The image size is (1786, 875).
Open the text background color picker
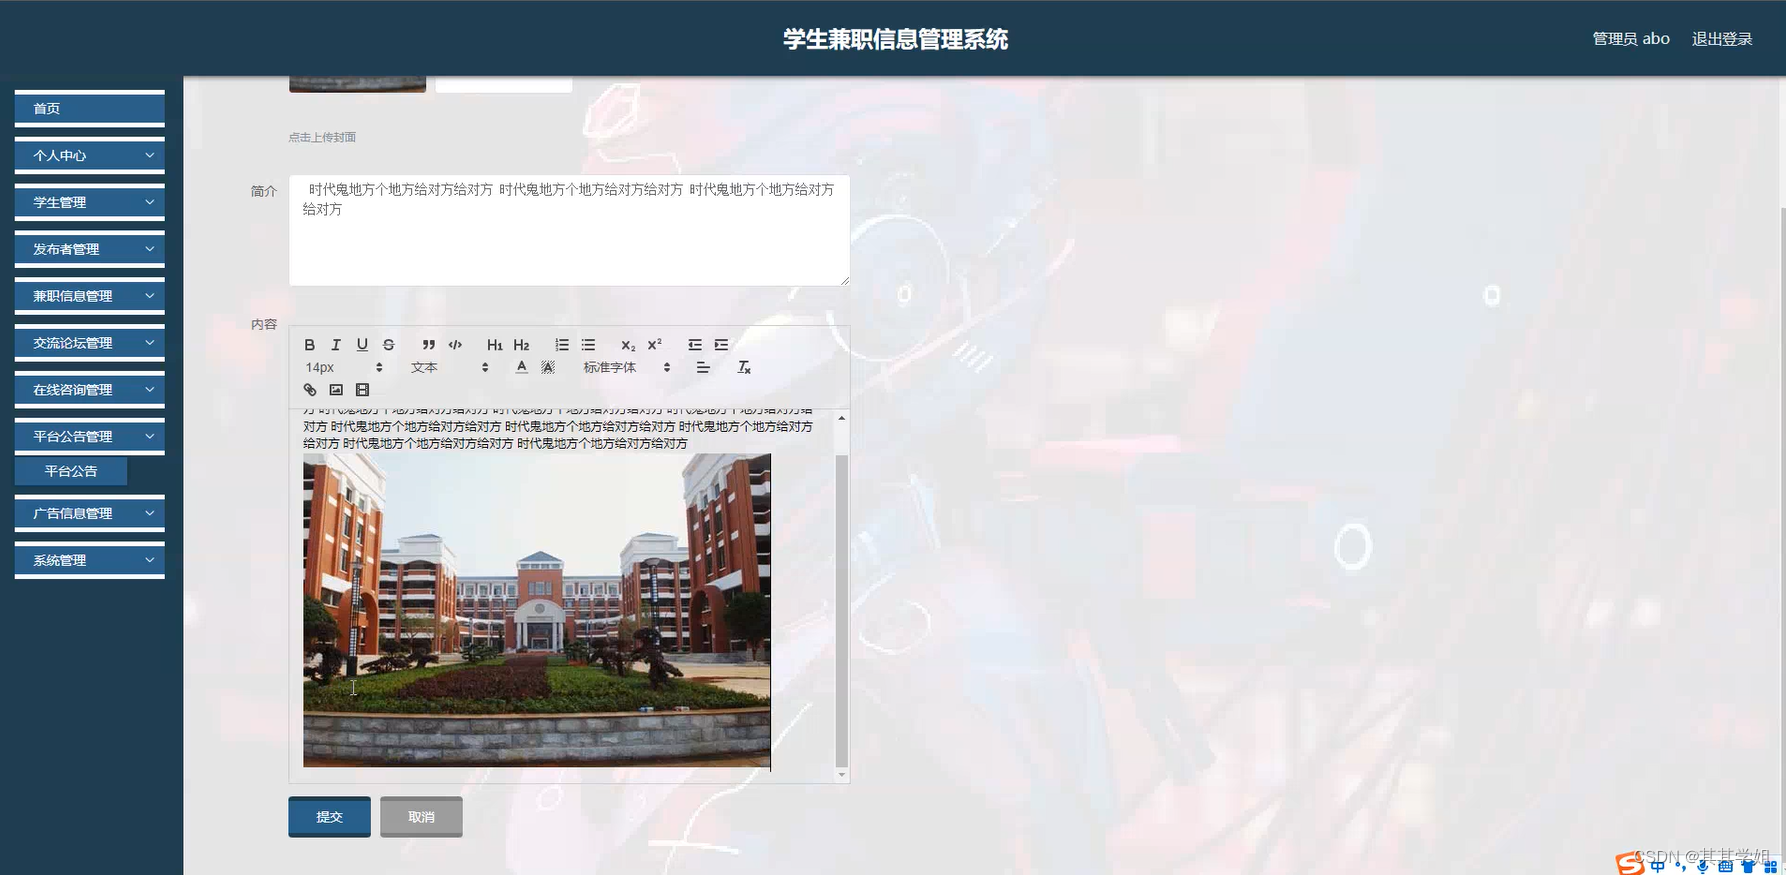point(548,367)
